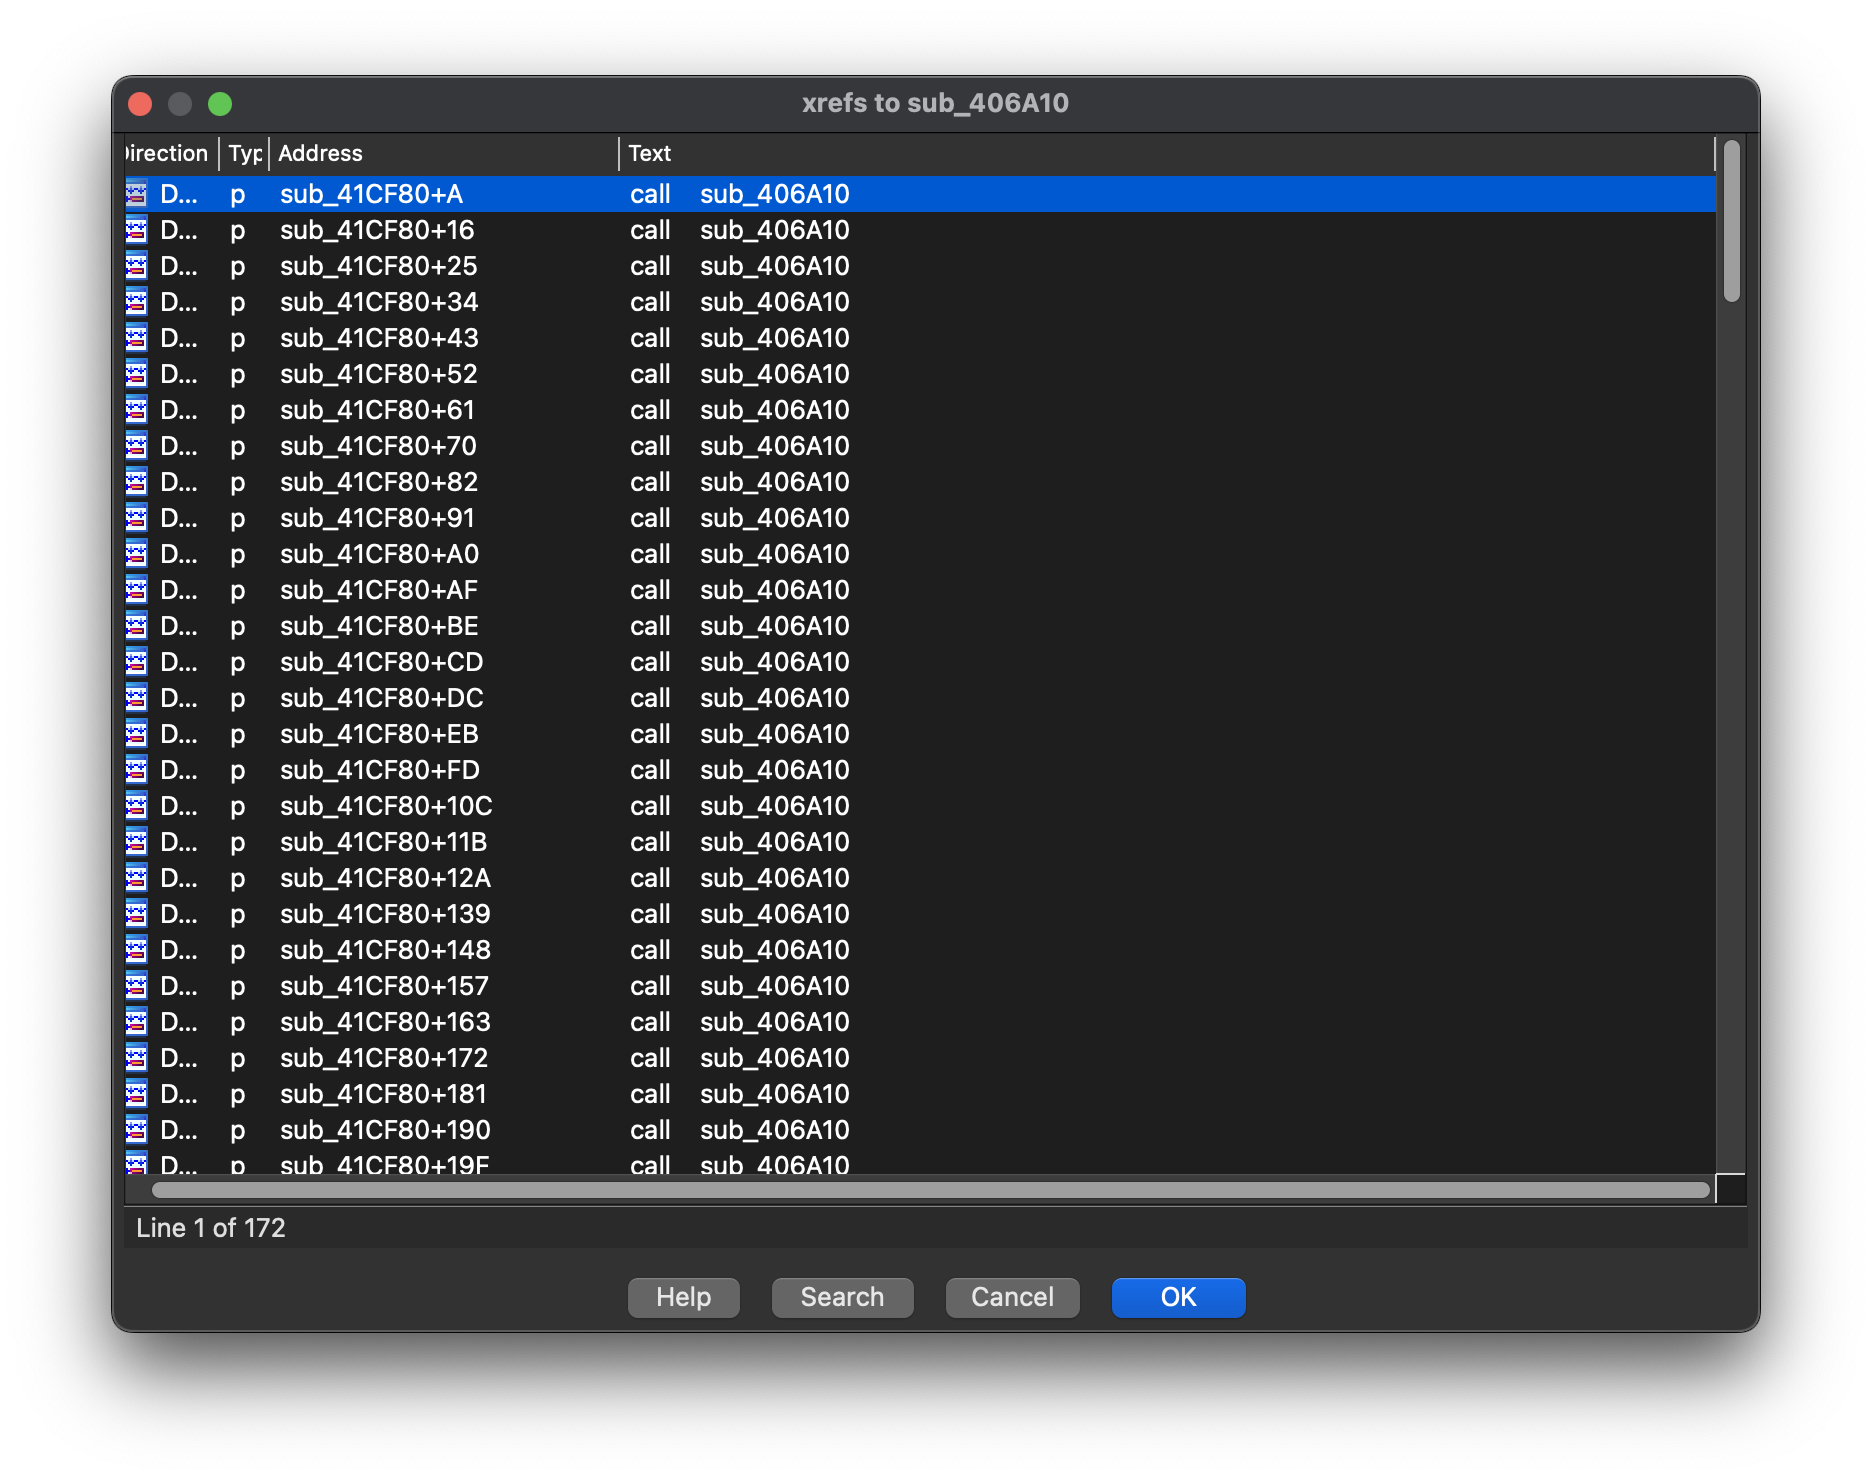1872x1480 pixels.
Task: Click the Search button
Action: pyautogui.click(x=843, y=1297)
